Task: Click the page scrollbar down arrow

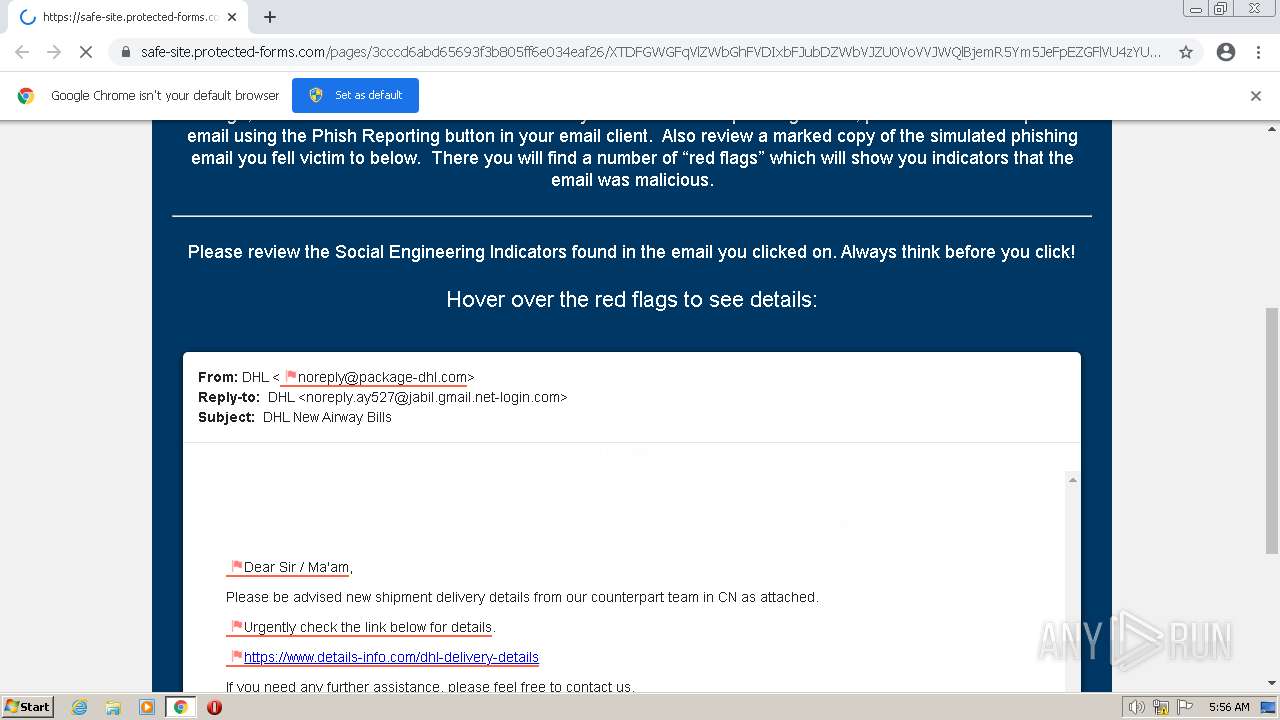Action: coord(1272,683)
